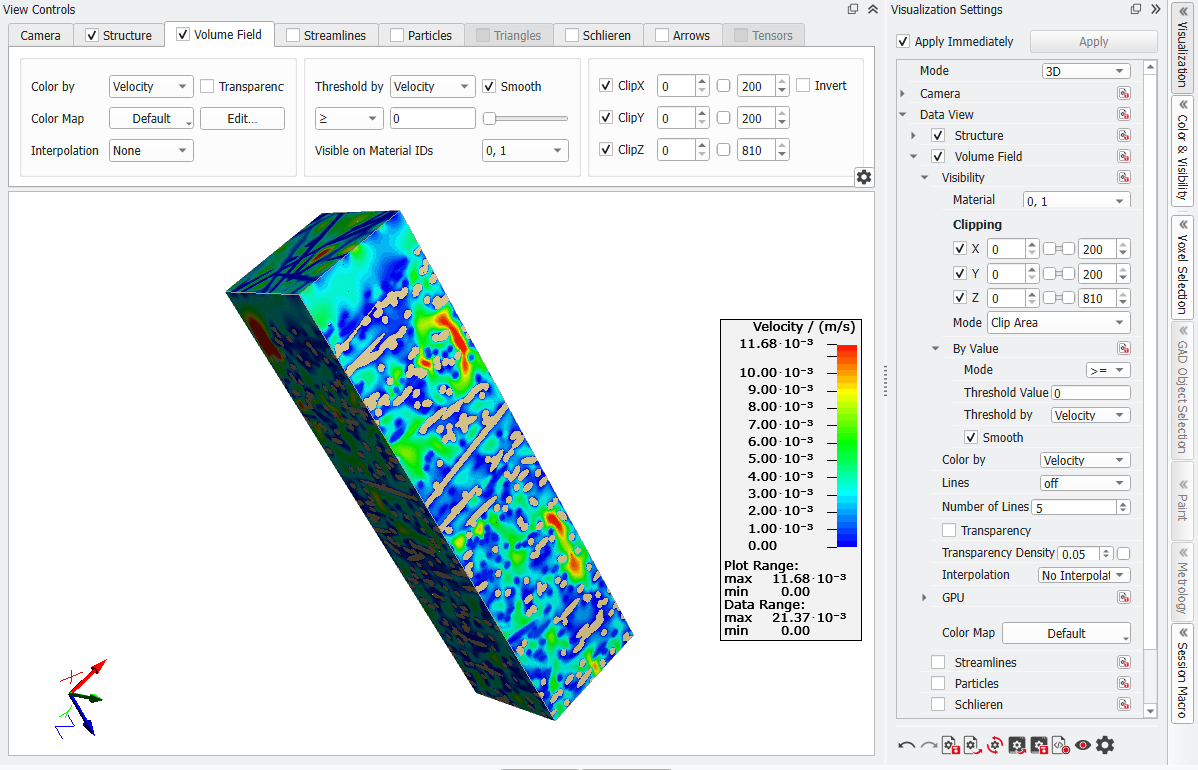Open the Voxel Selection side panel
The image size is (1198, 770).
[x=1182, y=267]
